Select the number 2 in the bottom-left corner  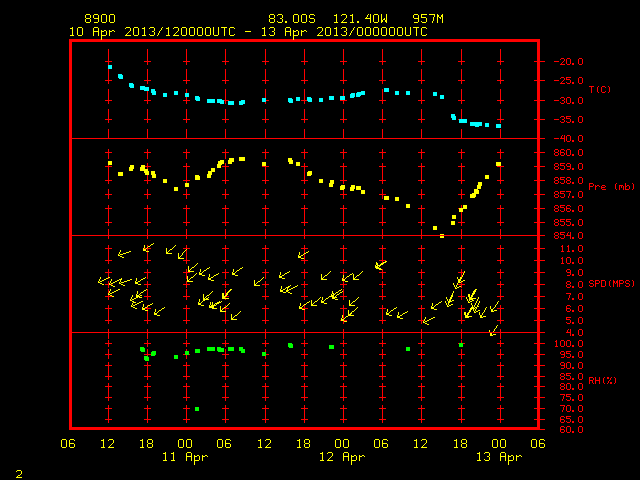(x=19, y=474)
